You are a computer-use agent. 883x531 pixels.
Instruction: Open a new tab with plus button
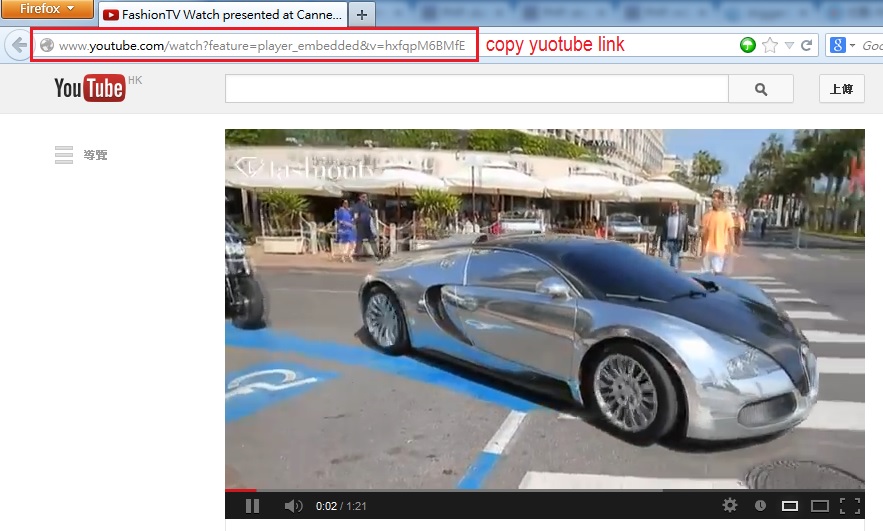pyautogui.click(x=362, y=16)
